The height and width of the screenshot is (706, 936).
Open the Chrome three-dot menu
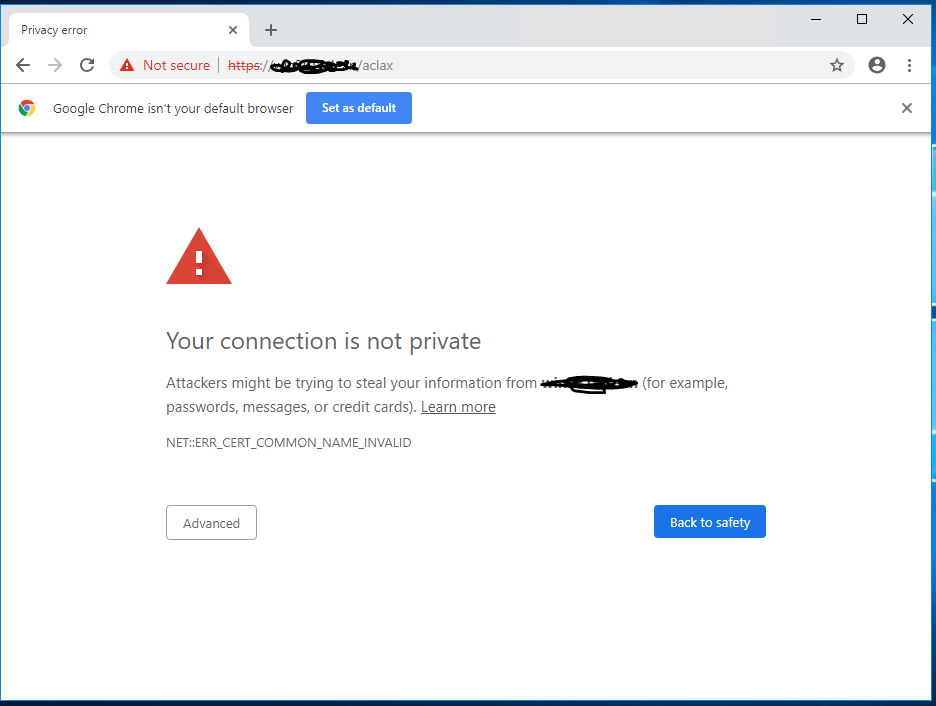point(909,65)
